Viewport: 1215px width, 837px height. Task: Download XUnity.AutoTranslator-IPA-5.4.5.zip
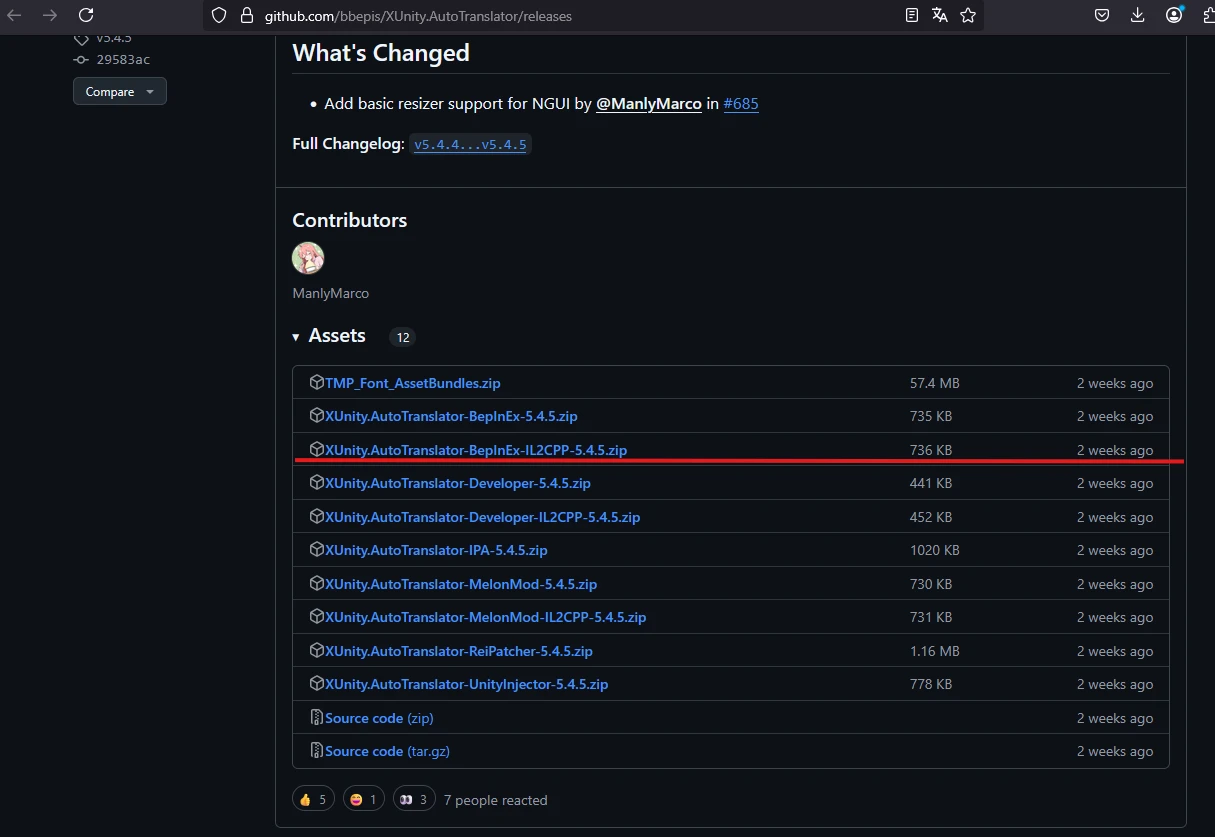point(436,550)
